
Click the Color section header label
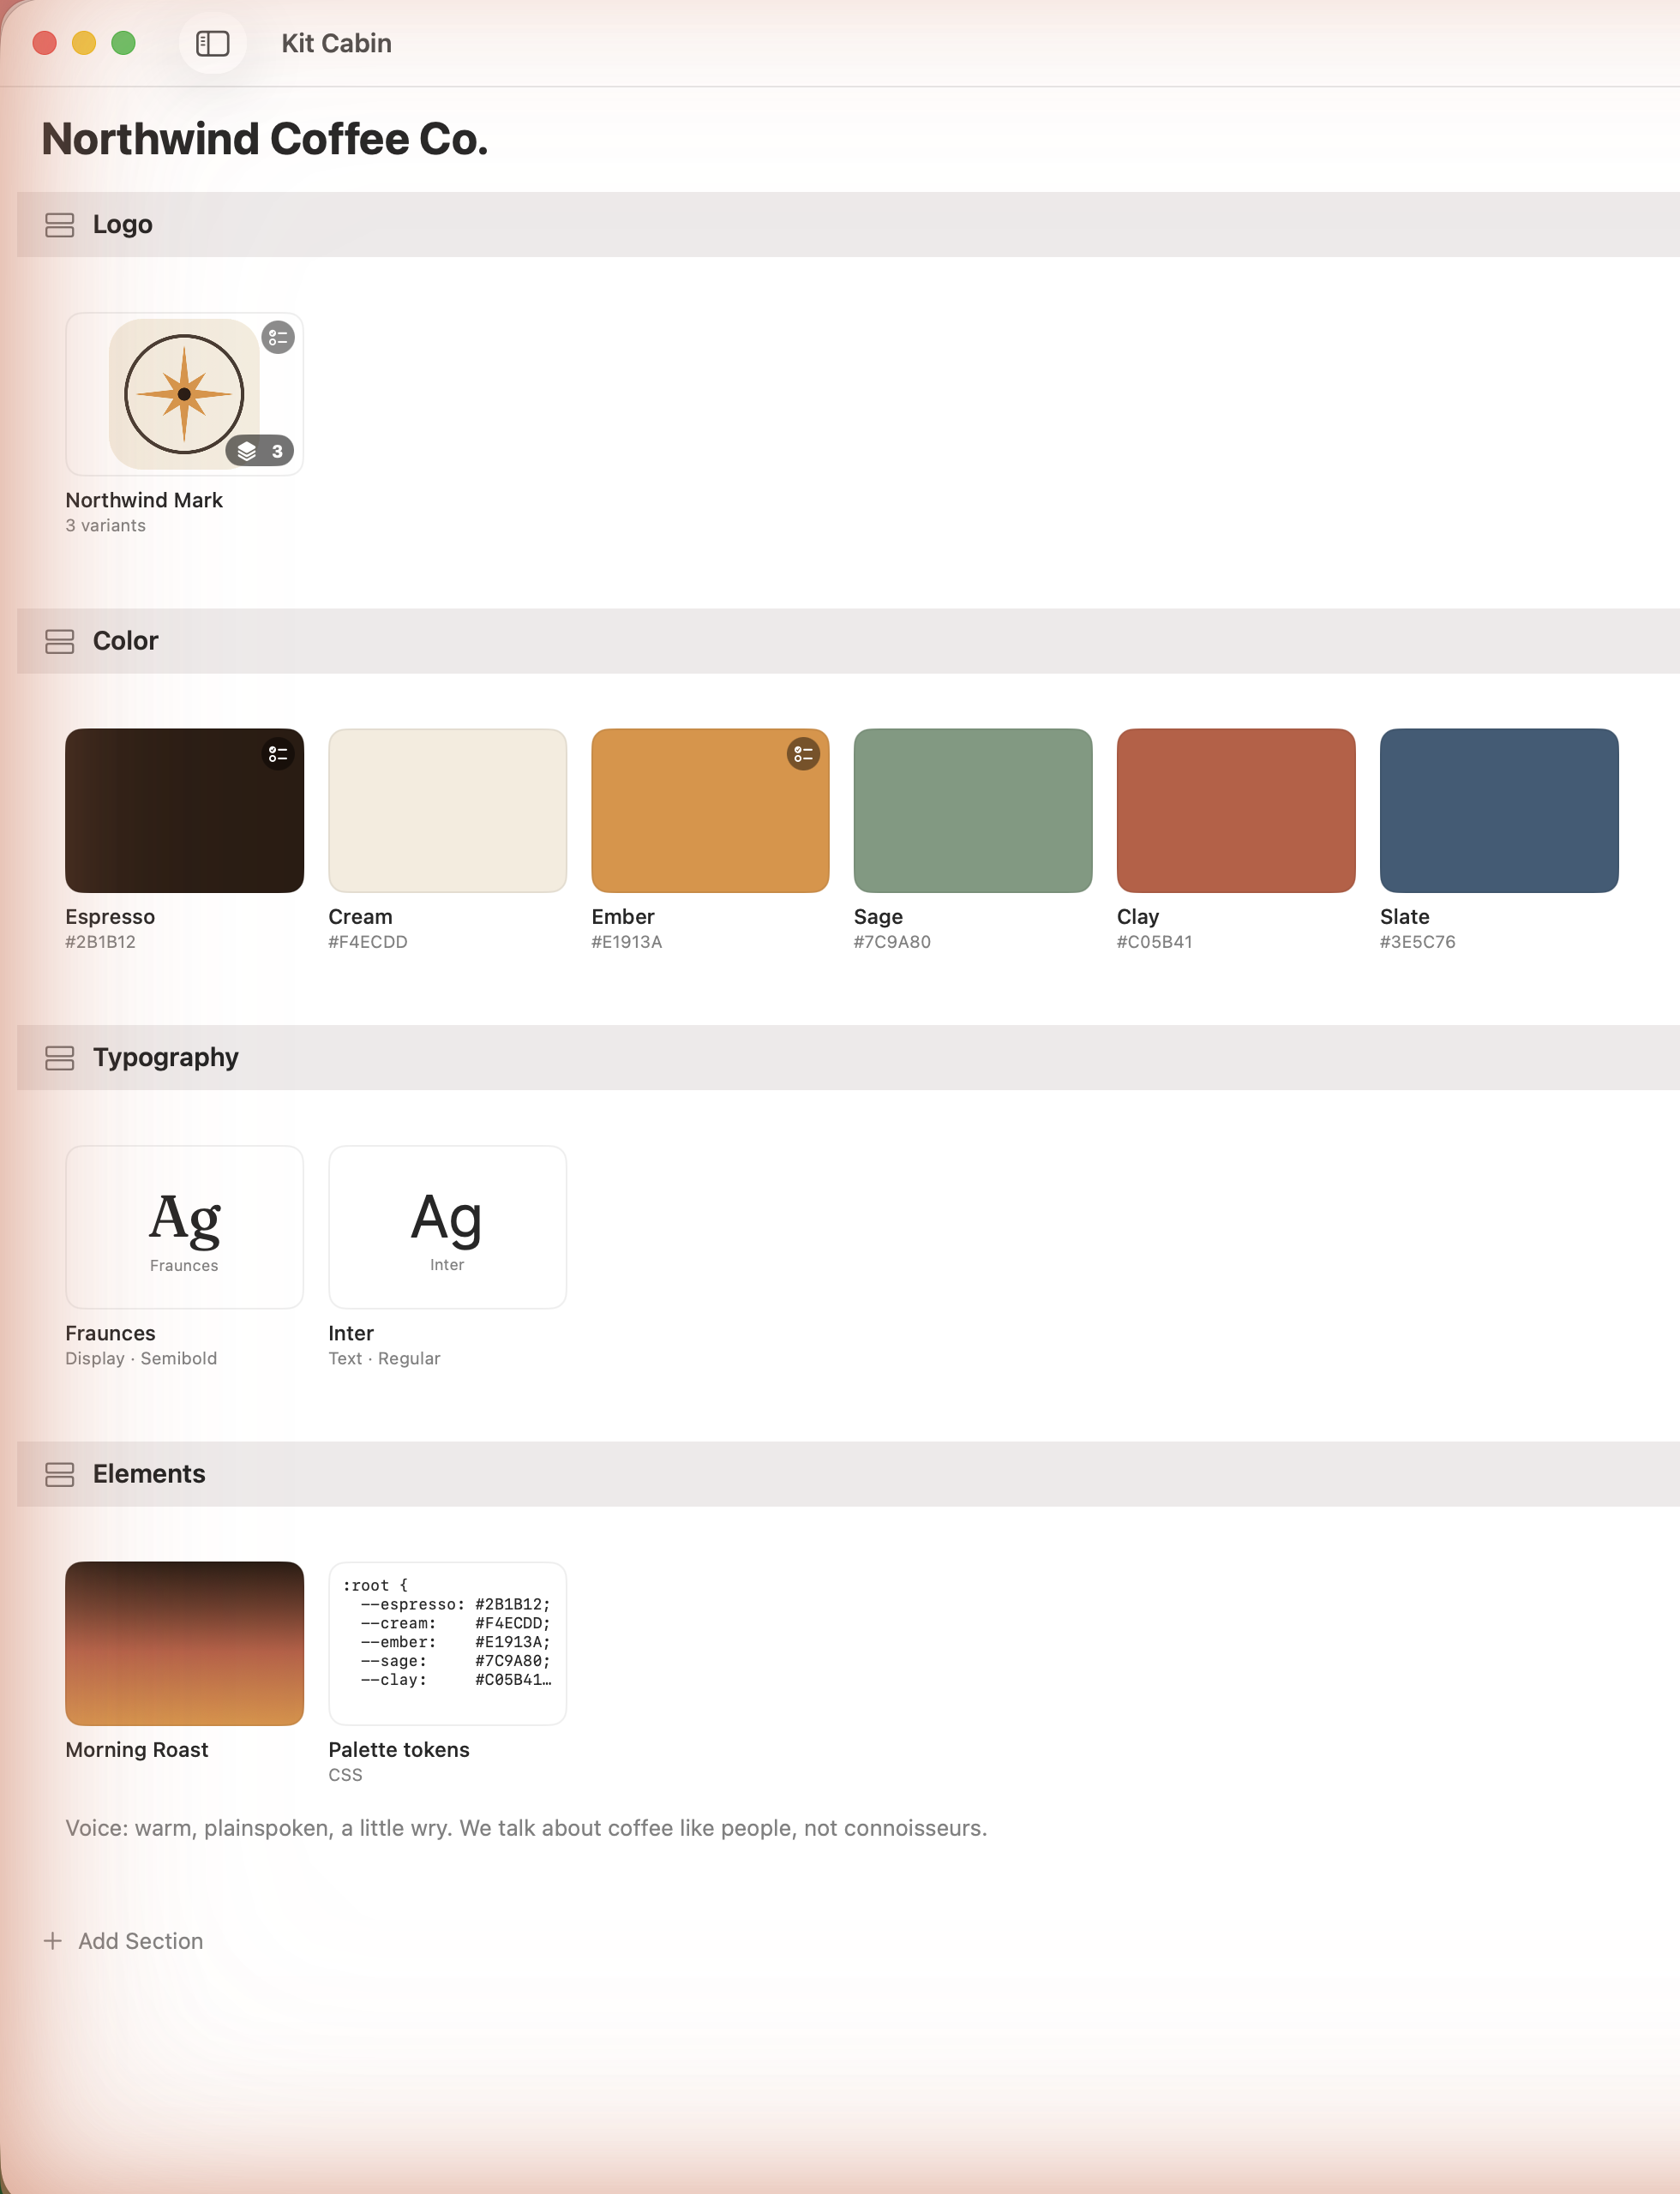coord(126,641)
